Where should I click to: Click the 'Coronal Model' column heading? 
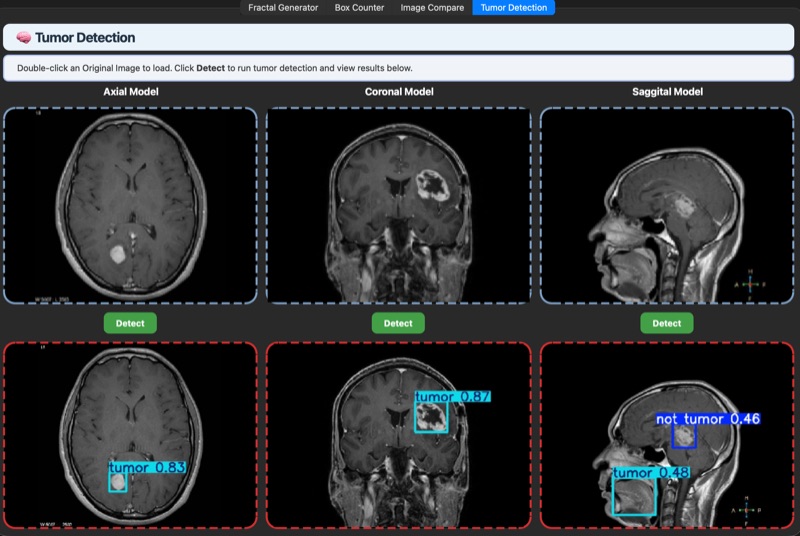[x=399, y=92]
